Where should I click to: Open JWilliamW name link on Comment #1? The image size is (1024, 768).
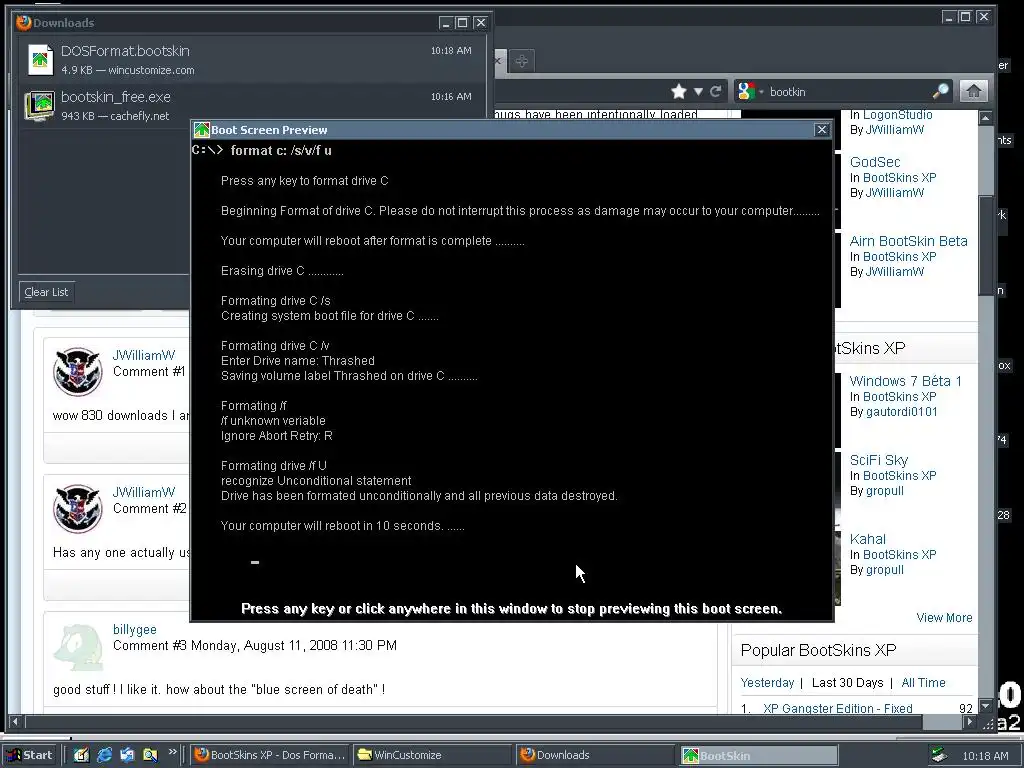144,355
